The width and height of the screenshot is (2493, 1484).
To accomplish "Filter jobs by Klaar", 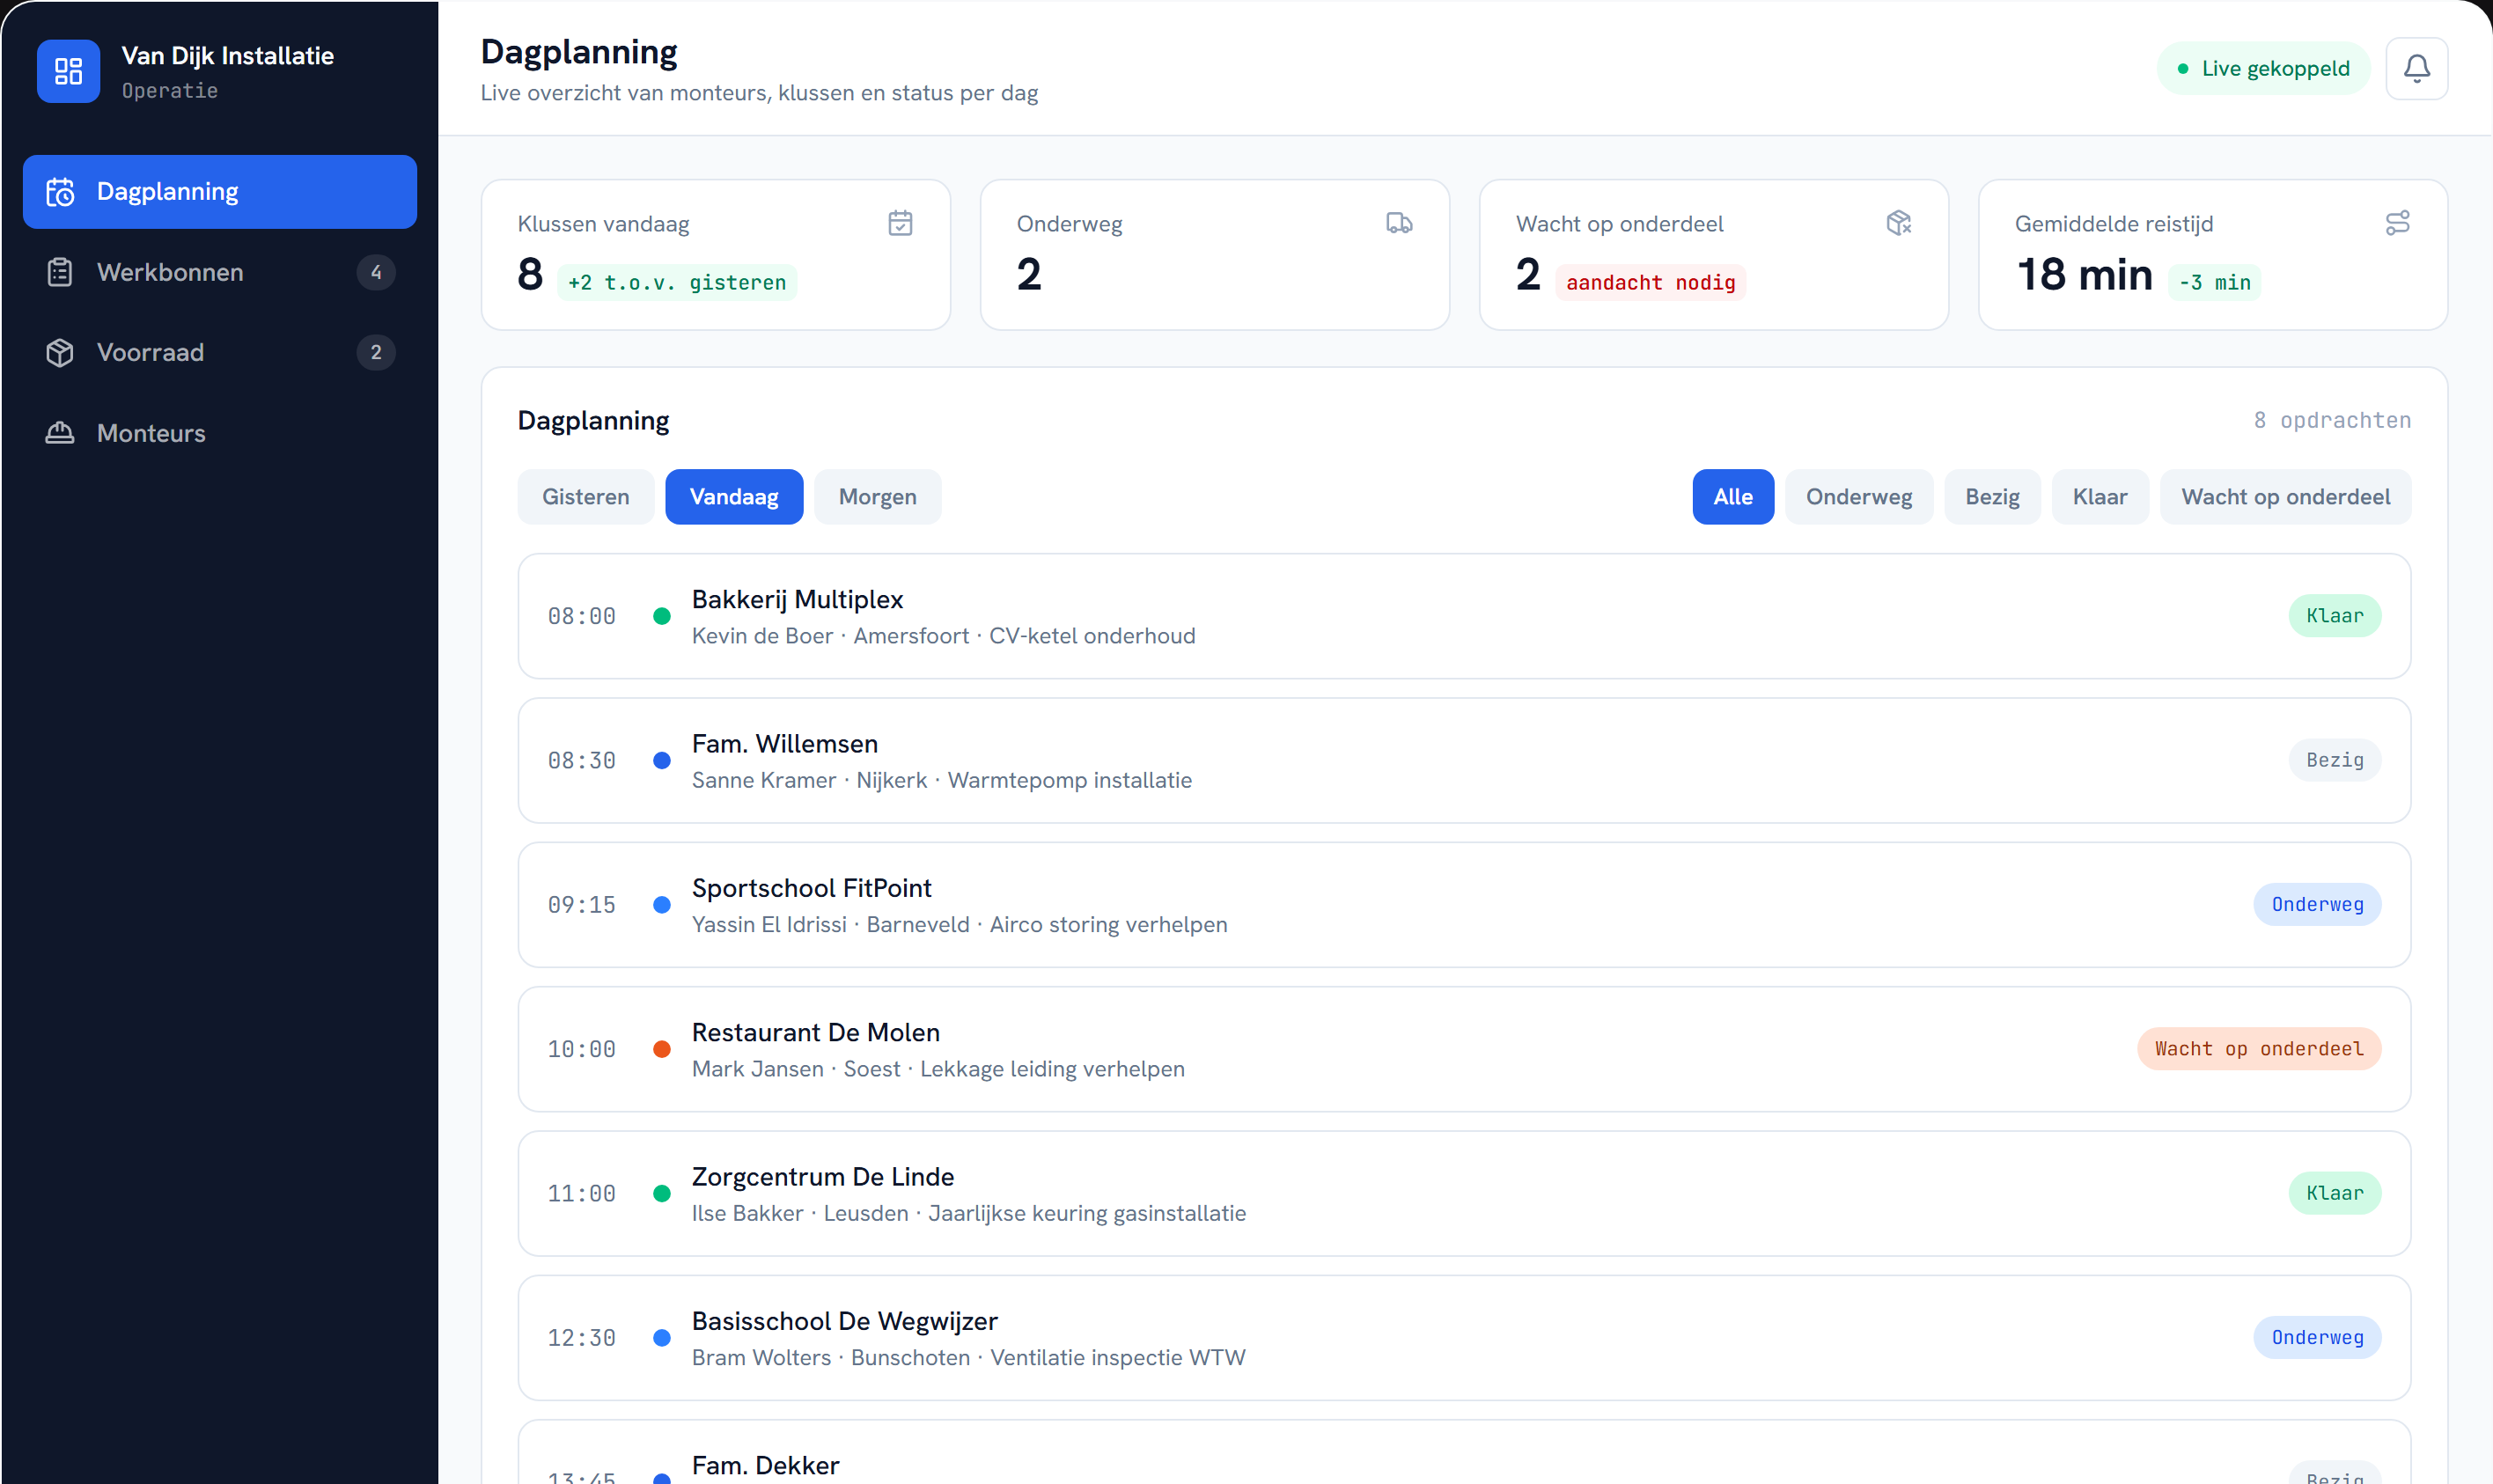I will point(2099,497).
